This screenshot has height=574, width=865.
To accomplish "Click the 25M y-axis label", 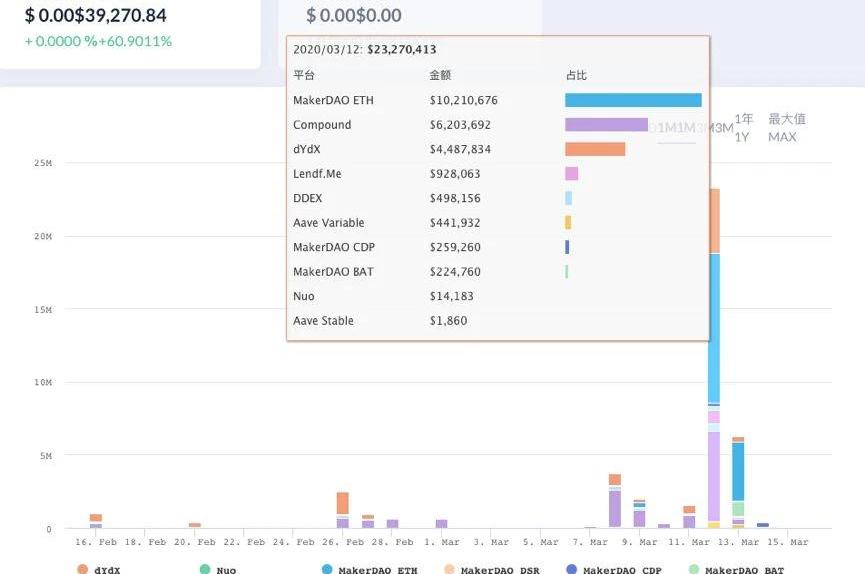I will pyautogui.click(x=43, y=163).
